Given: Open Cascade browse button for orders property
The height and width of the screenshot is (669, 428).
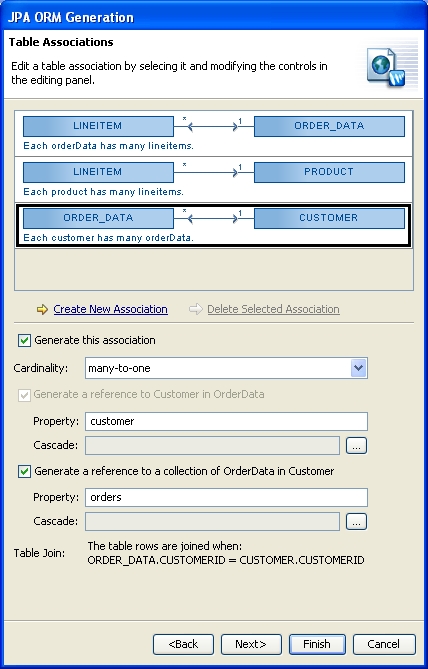Looking at the screenshot, I should point(356,521).
